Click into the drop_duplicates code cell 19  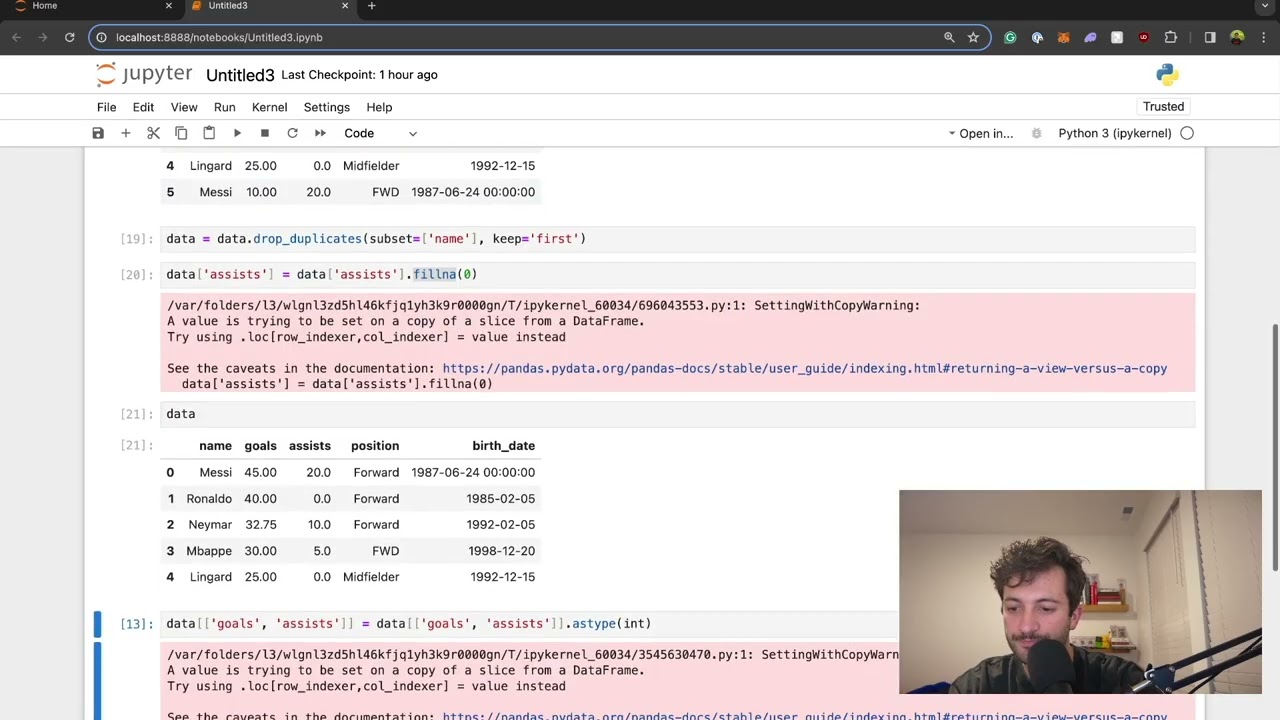(677, 239)
